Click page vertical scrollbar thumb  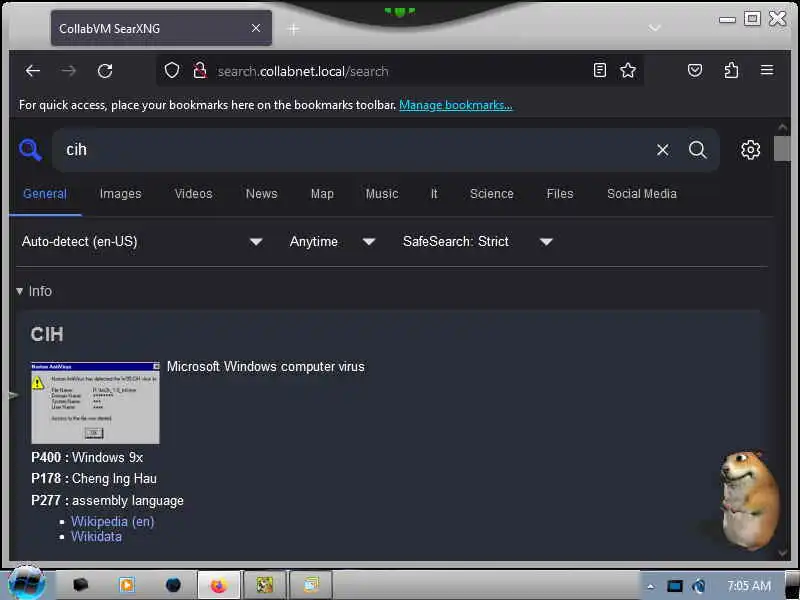coord(782,149)
